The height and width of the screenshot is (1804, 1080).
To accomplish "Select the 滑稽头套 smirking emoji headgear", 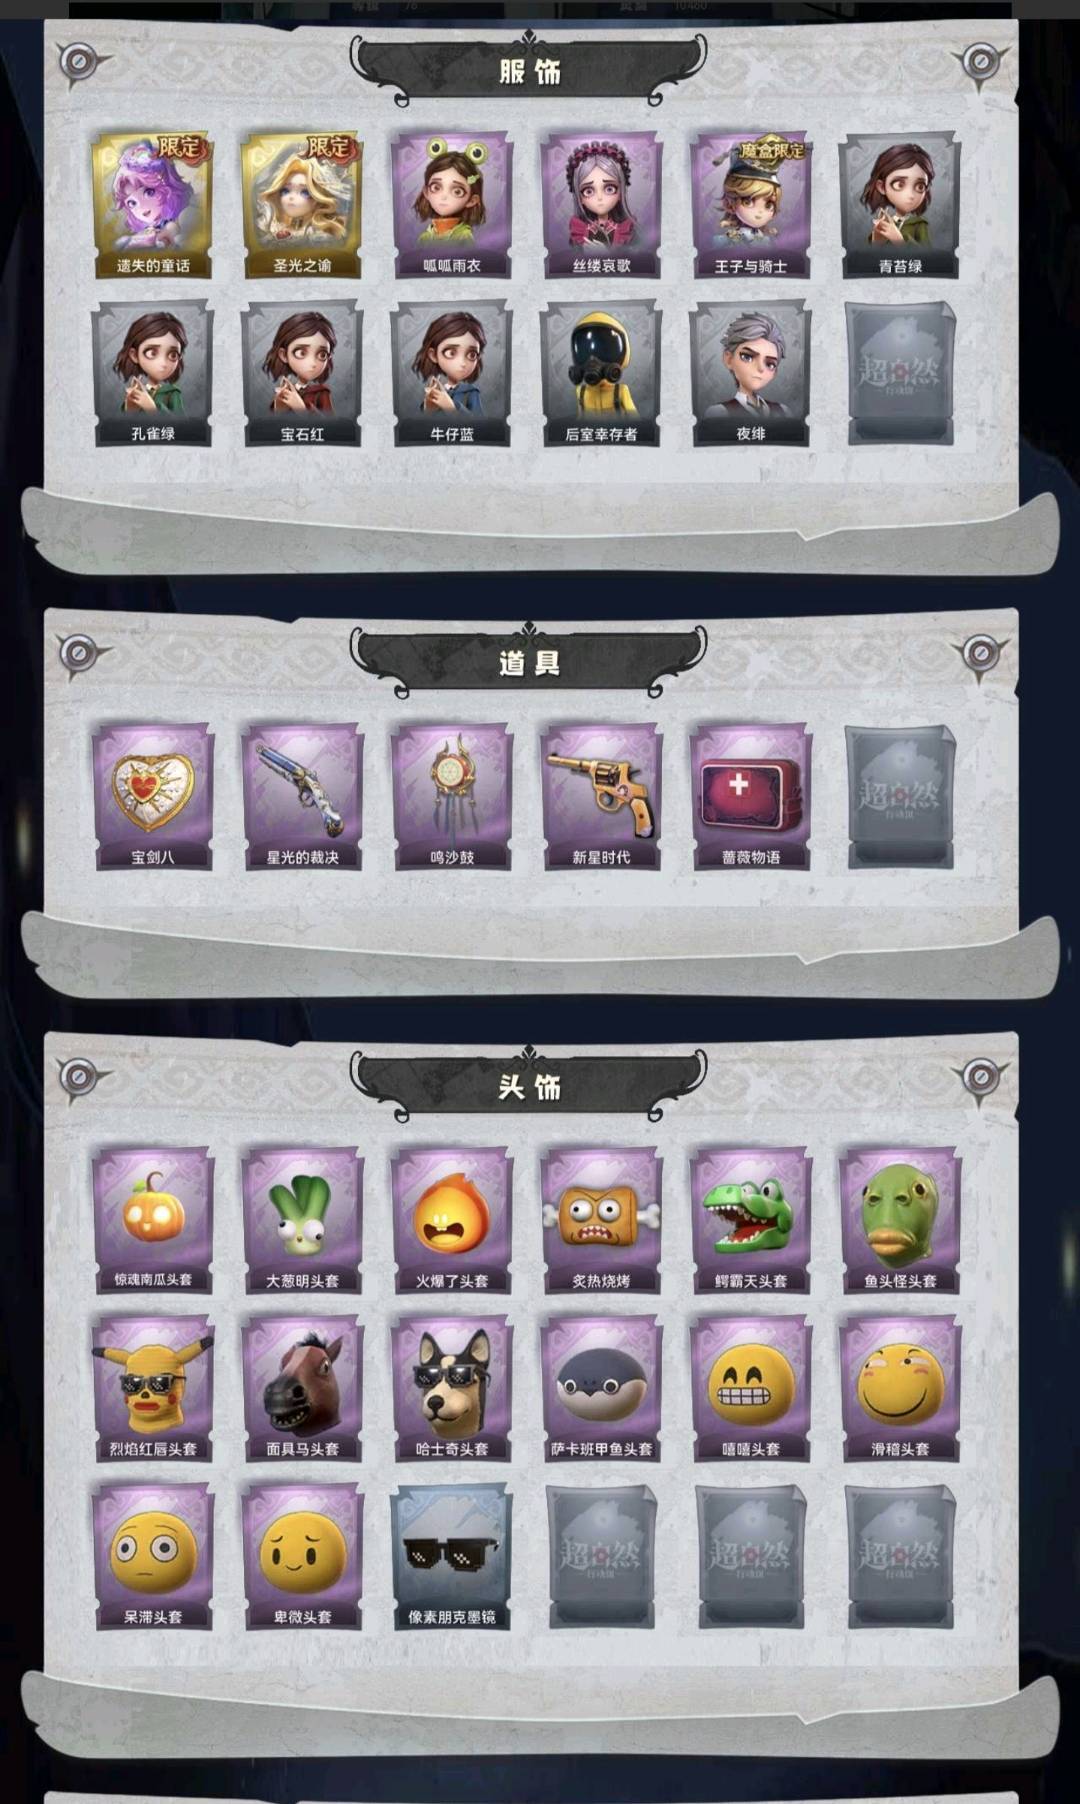I will point(900,1388).
